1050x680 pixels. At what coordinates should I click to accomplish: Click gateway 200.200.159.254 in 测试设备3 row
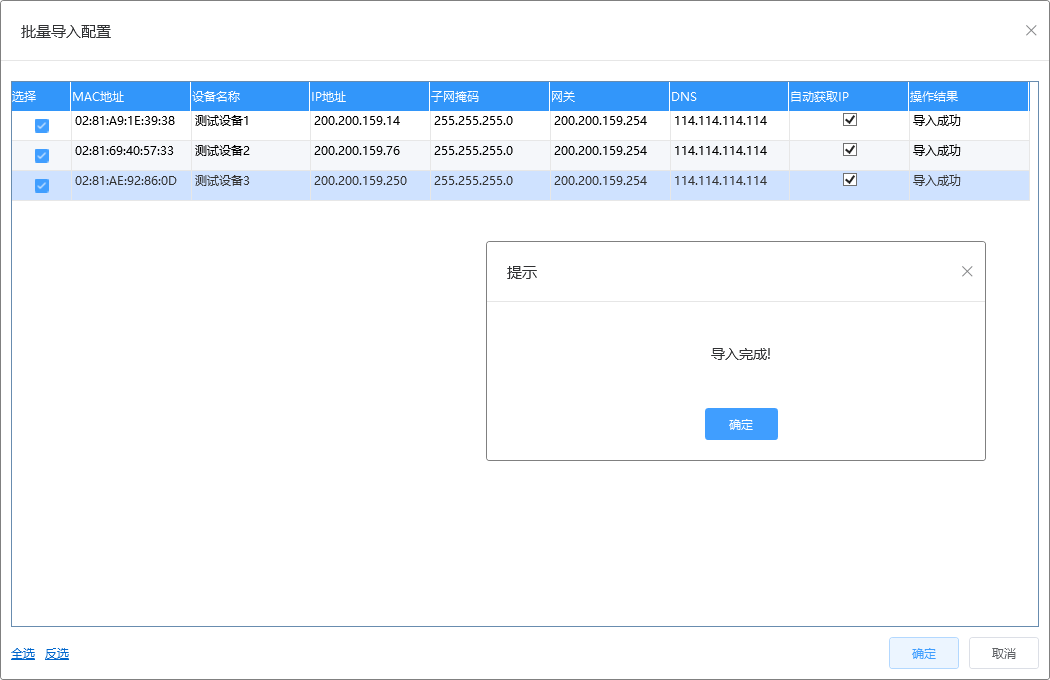601,181
